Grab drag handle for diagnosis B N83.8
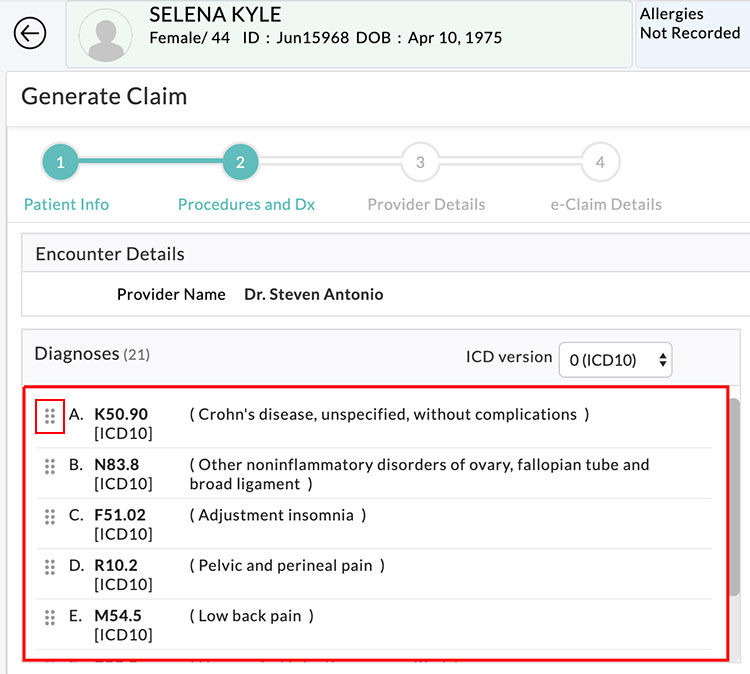This screenshot has width=750, height=674. [50, 466]
